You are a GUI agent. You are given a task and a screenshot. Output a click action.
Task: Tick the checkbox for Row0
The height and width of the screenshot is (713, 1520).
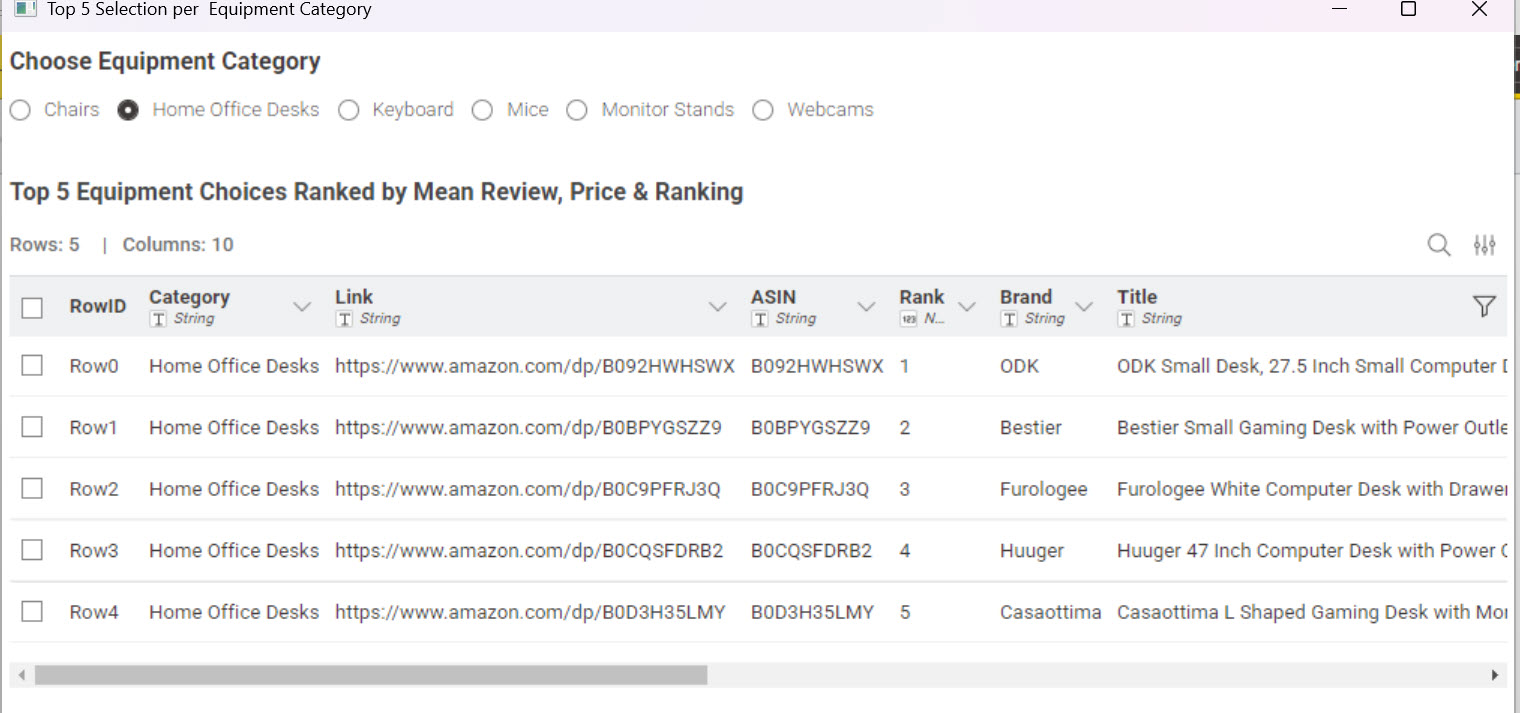tap(32, 366)
